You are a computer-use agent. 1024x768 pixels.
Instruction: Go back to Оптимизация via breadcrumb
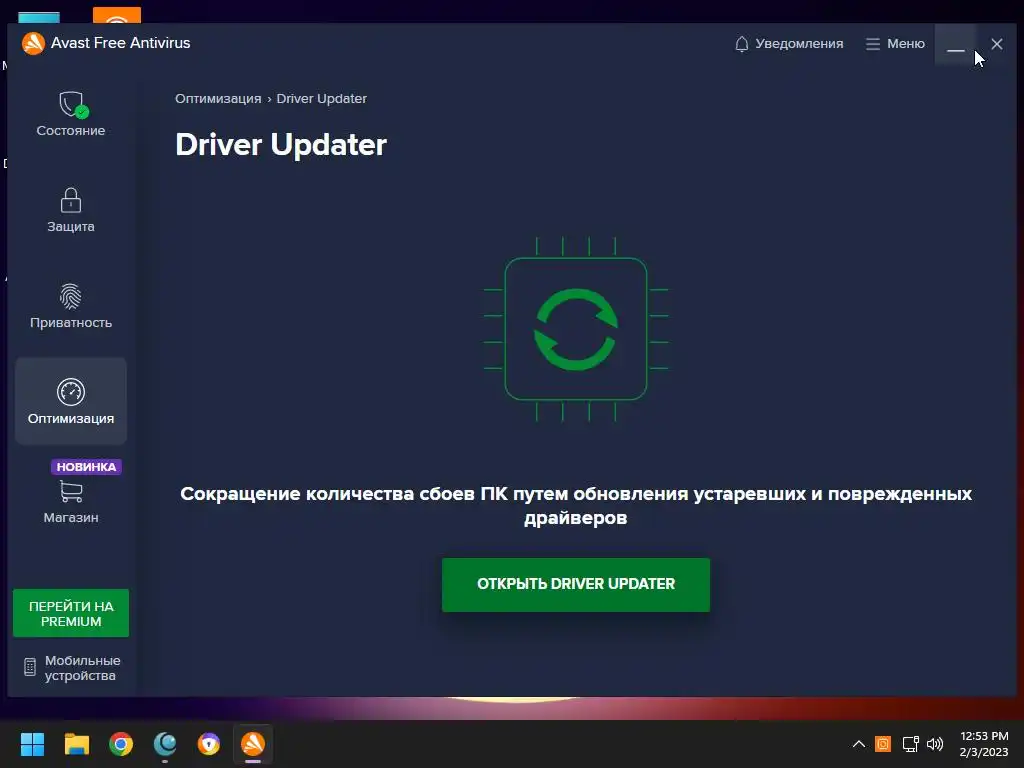click(x=218, y=99)
